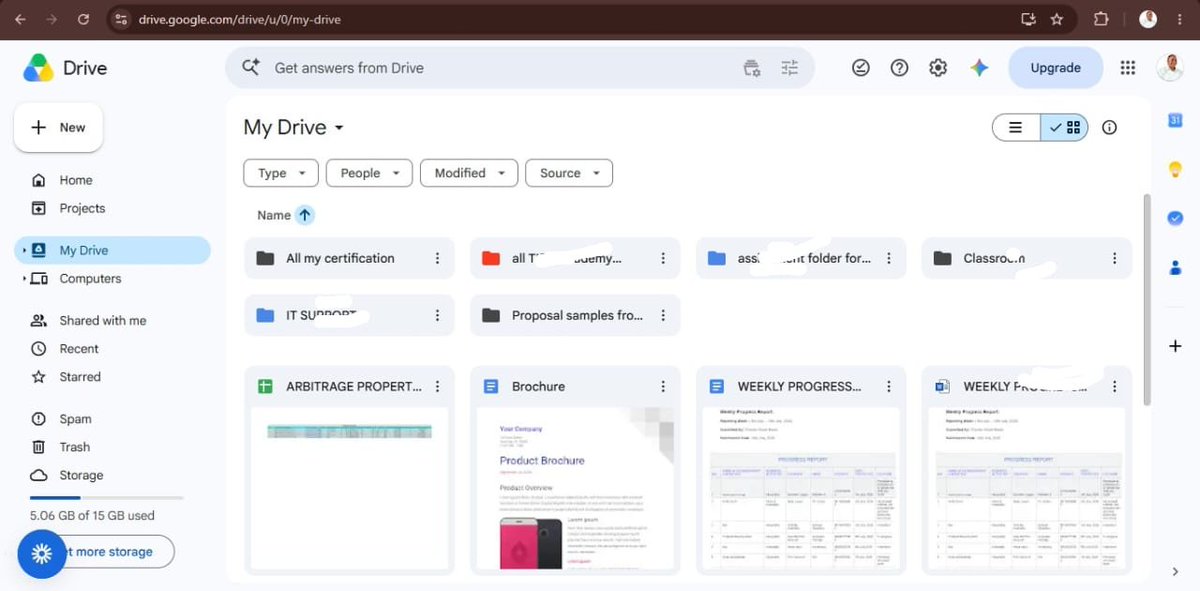Viewport: 1200px width, 591px height.
Task: Click Get more storage button
Action: click(110, 551)
